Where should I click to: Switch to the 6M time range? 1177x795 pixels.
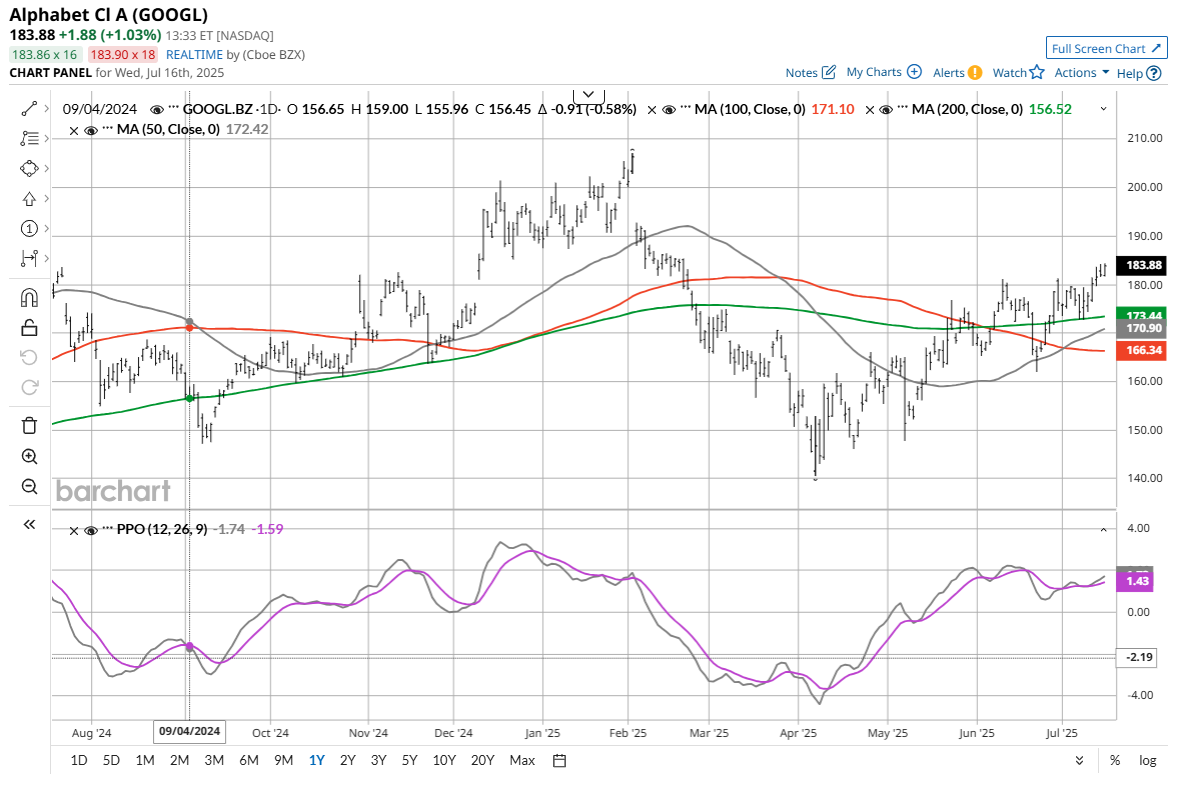[248, 760]
